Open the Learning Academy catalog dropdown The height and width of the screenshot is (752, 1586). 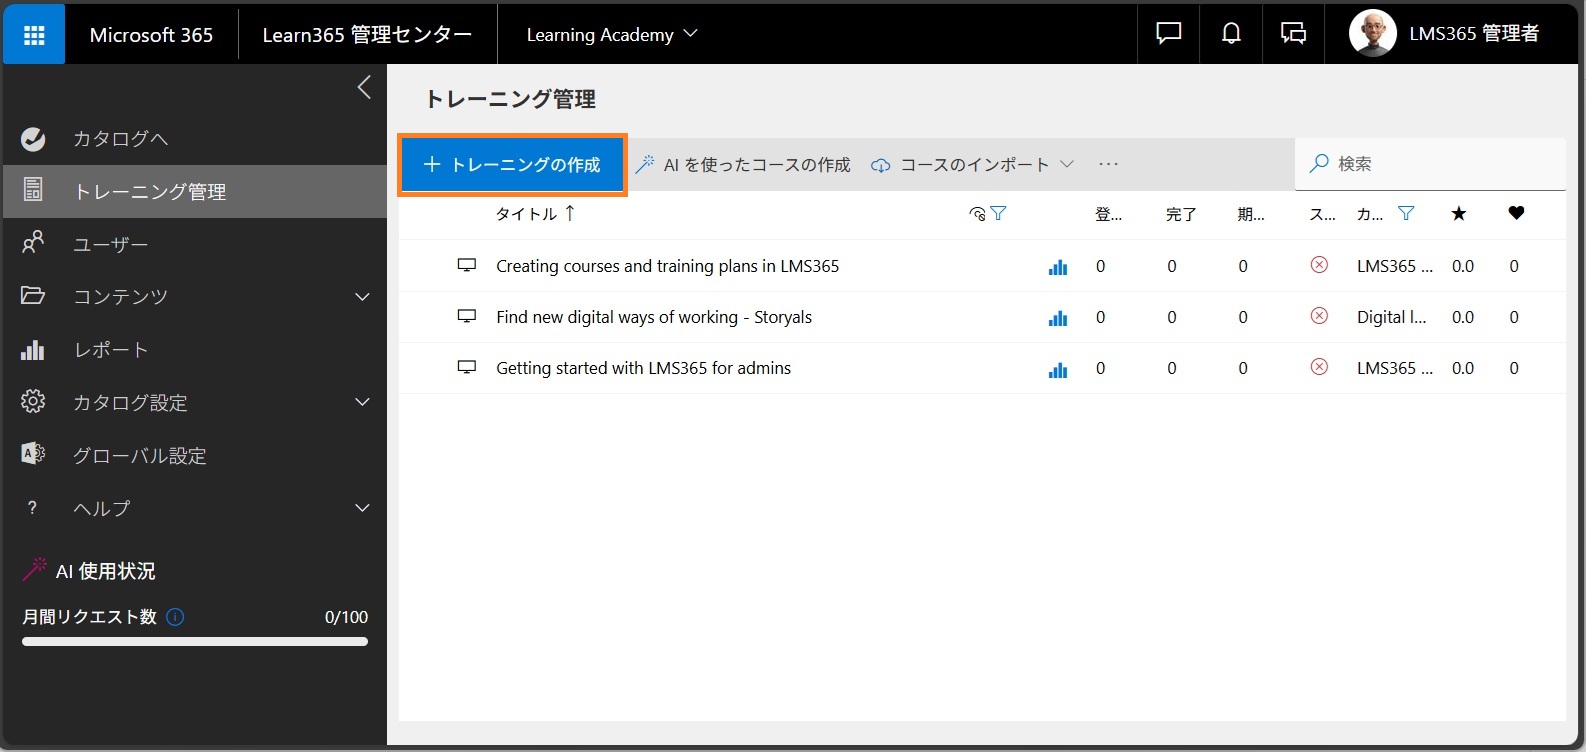(612, 34)
